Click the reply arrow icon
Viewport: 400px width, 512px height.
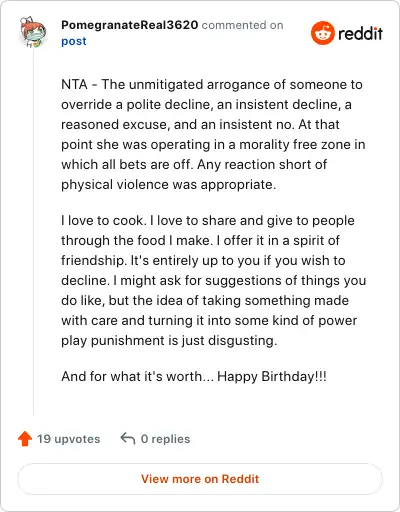tap(128, 438)
